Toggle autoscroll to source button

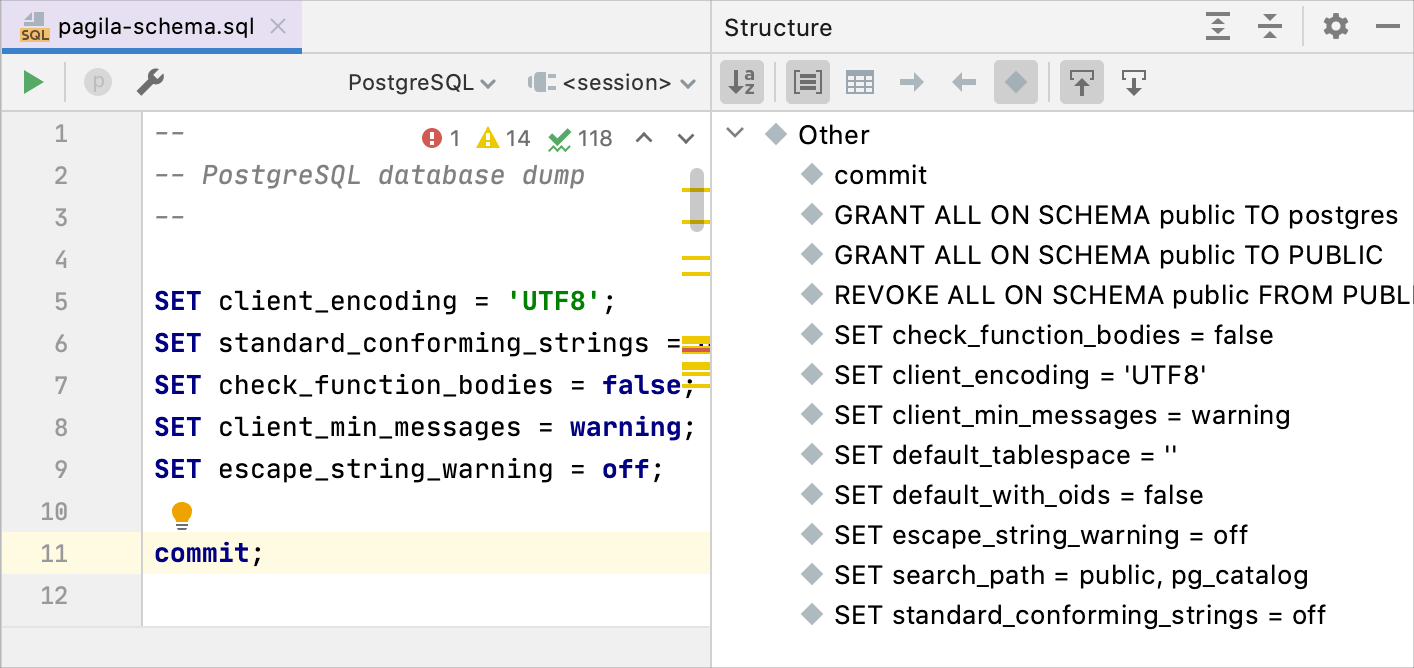coord(1082,82)
